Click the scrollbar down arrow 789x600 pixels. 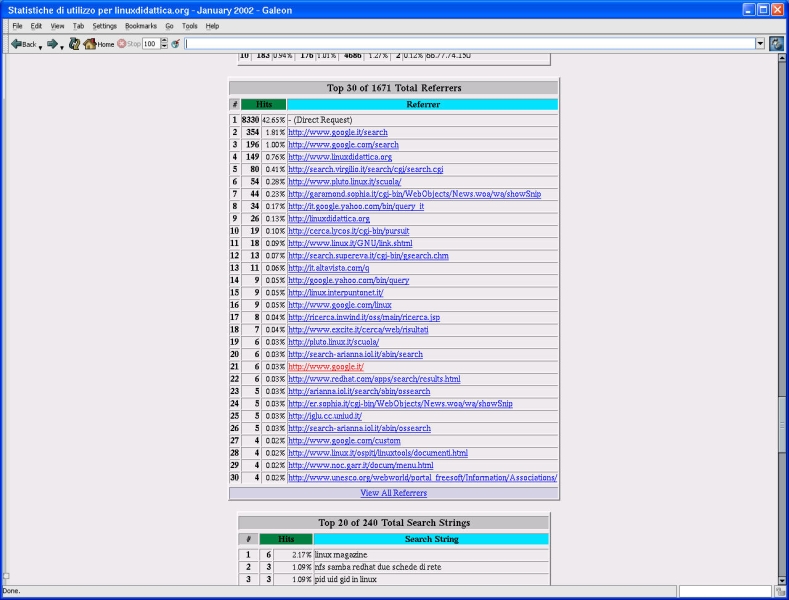tap(782, 580)
